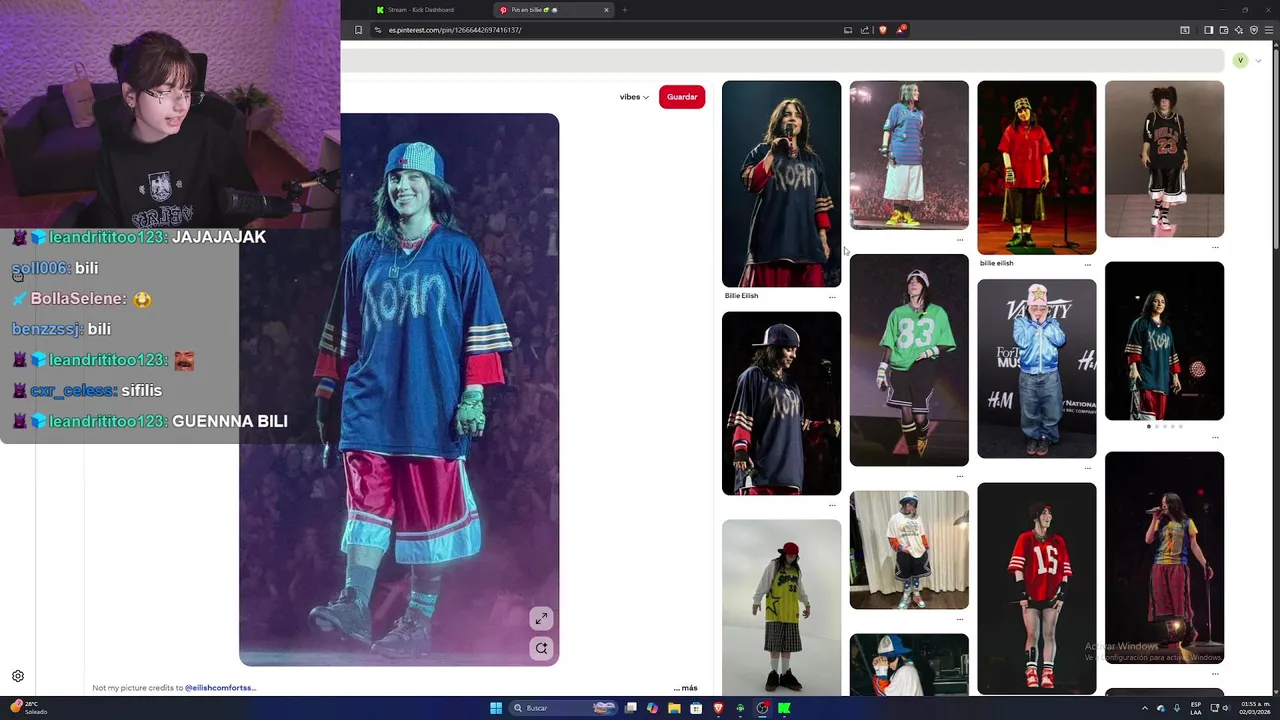Open the OBS icon in the taskbar
Viewport: 1280px width, 720px height.
pyautogui.click(x=762, y=708)
